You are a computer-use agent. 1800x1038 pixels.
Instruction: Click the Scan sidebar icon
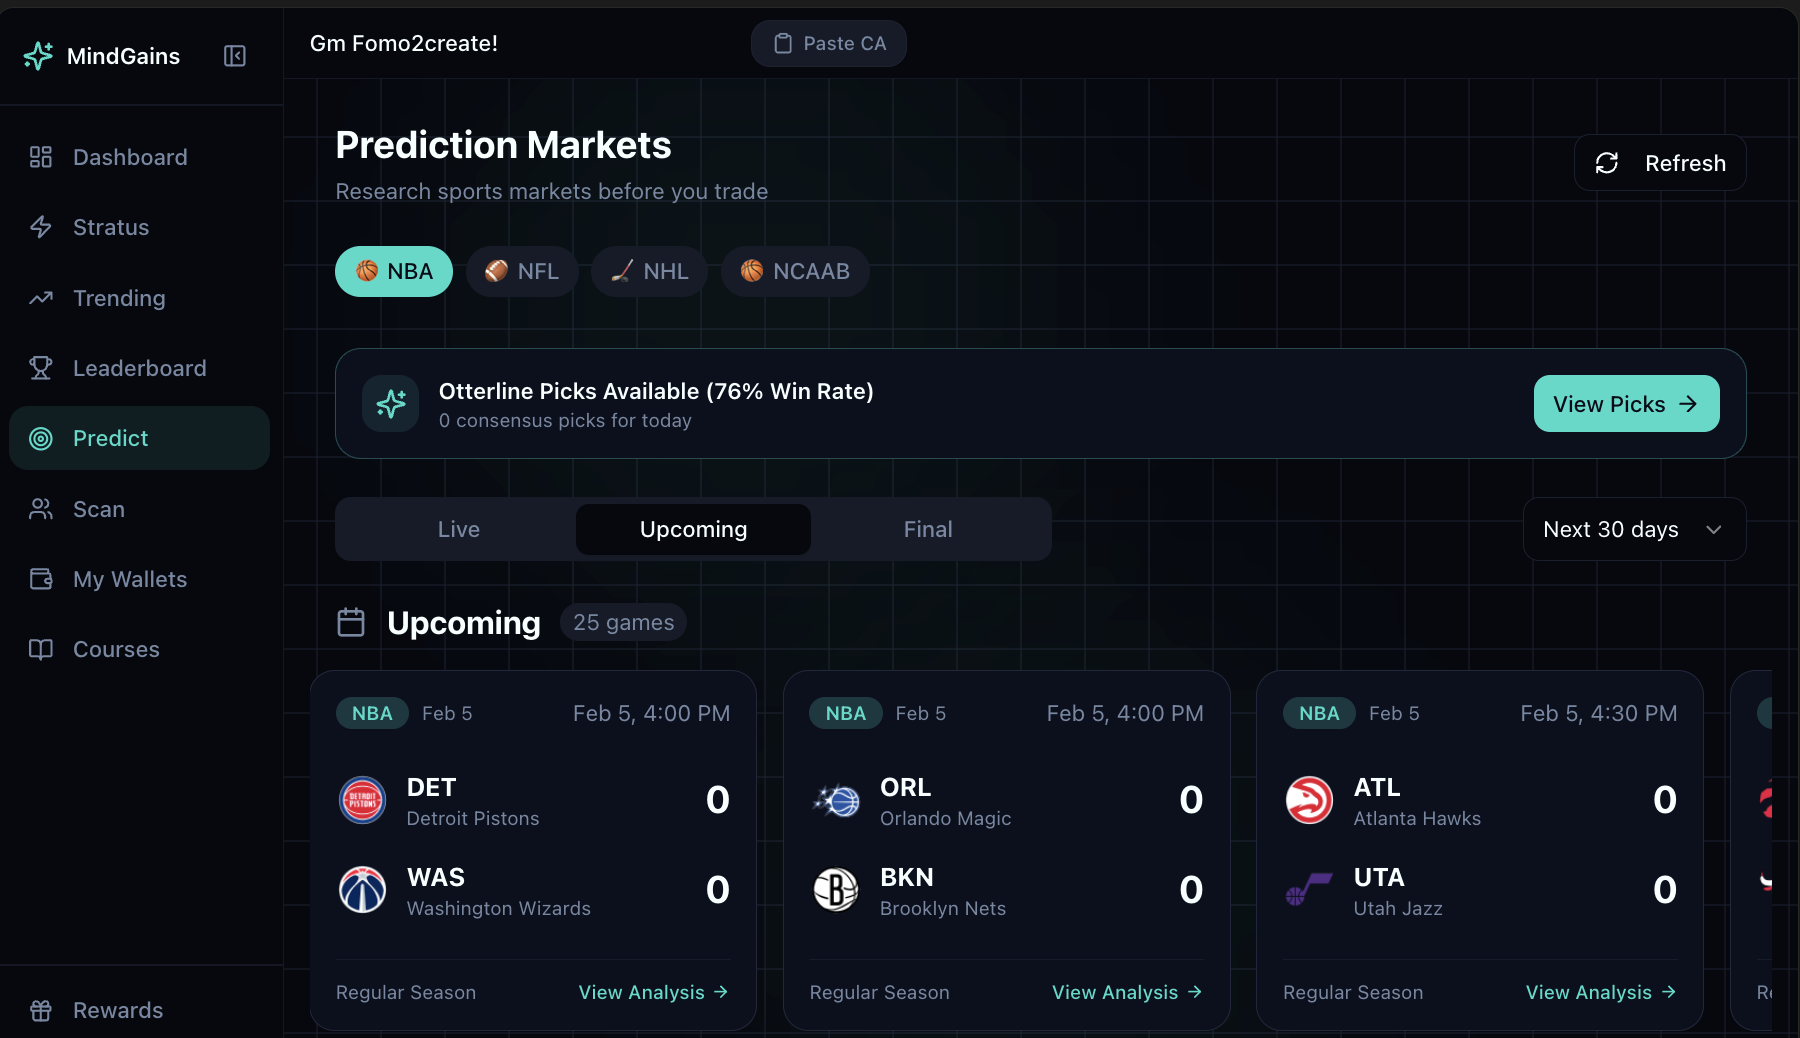(x=40, y=509)
